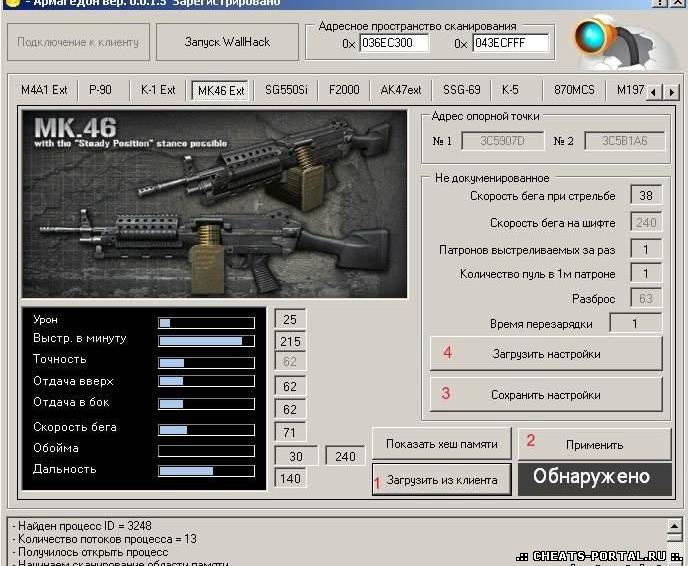Open the SG550Si weapon tab
Viewport: 688px width, 566px height.
point(286,90)
